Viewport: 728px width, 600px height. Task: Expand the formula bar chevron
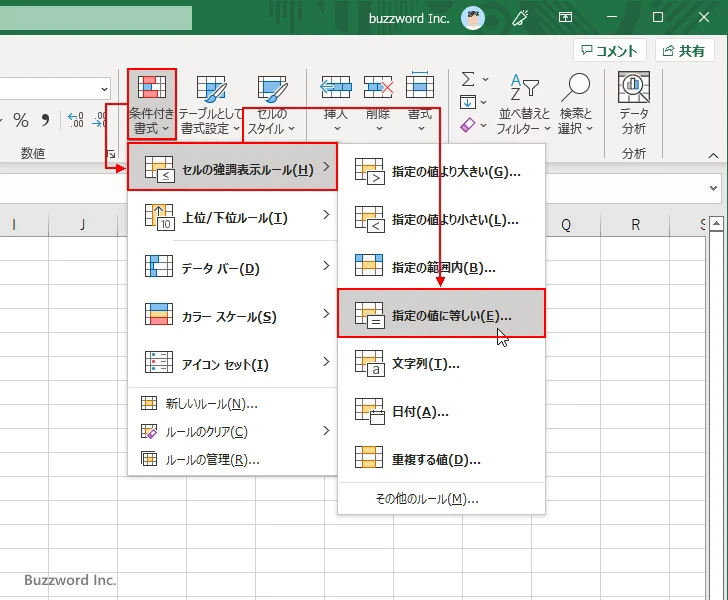coord(713,188)
